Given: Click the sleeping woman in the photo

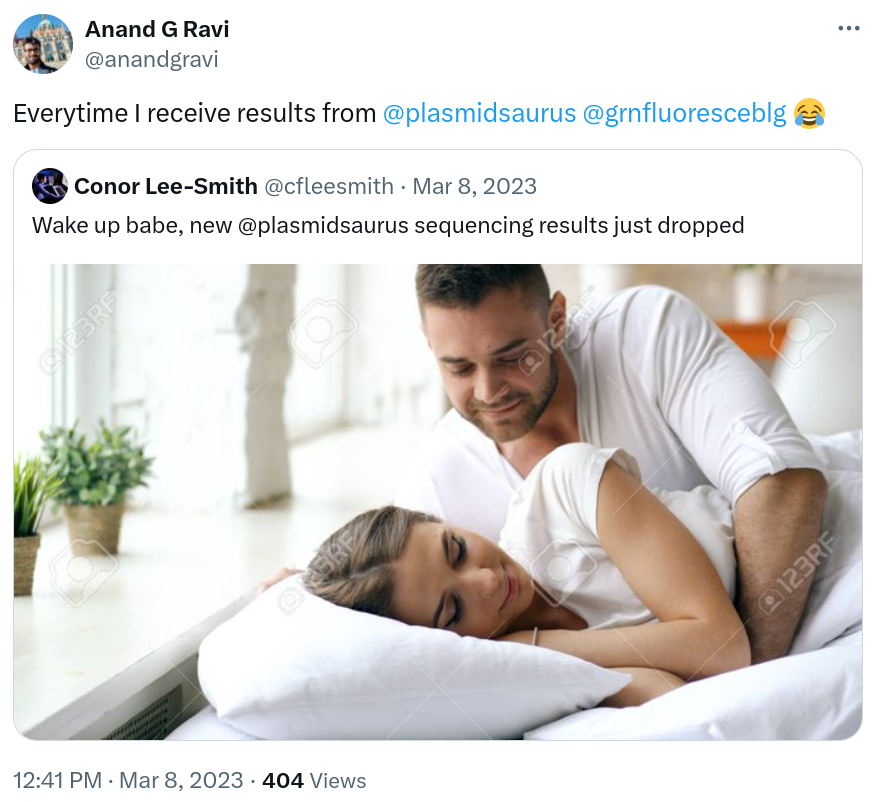Looking at the screenshot, I should tap(503, 575).
